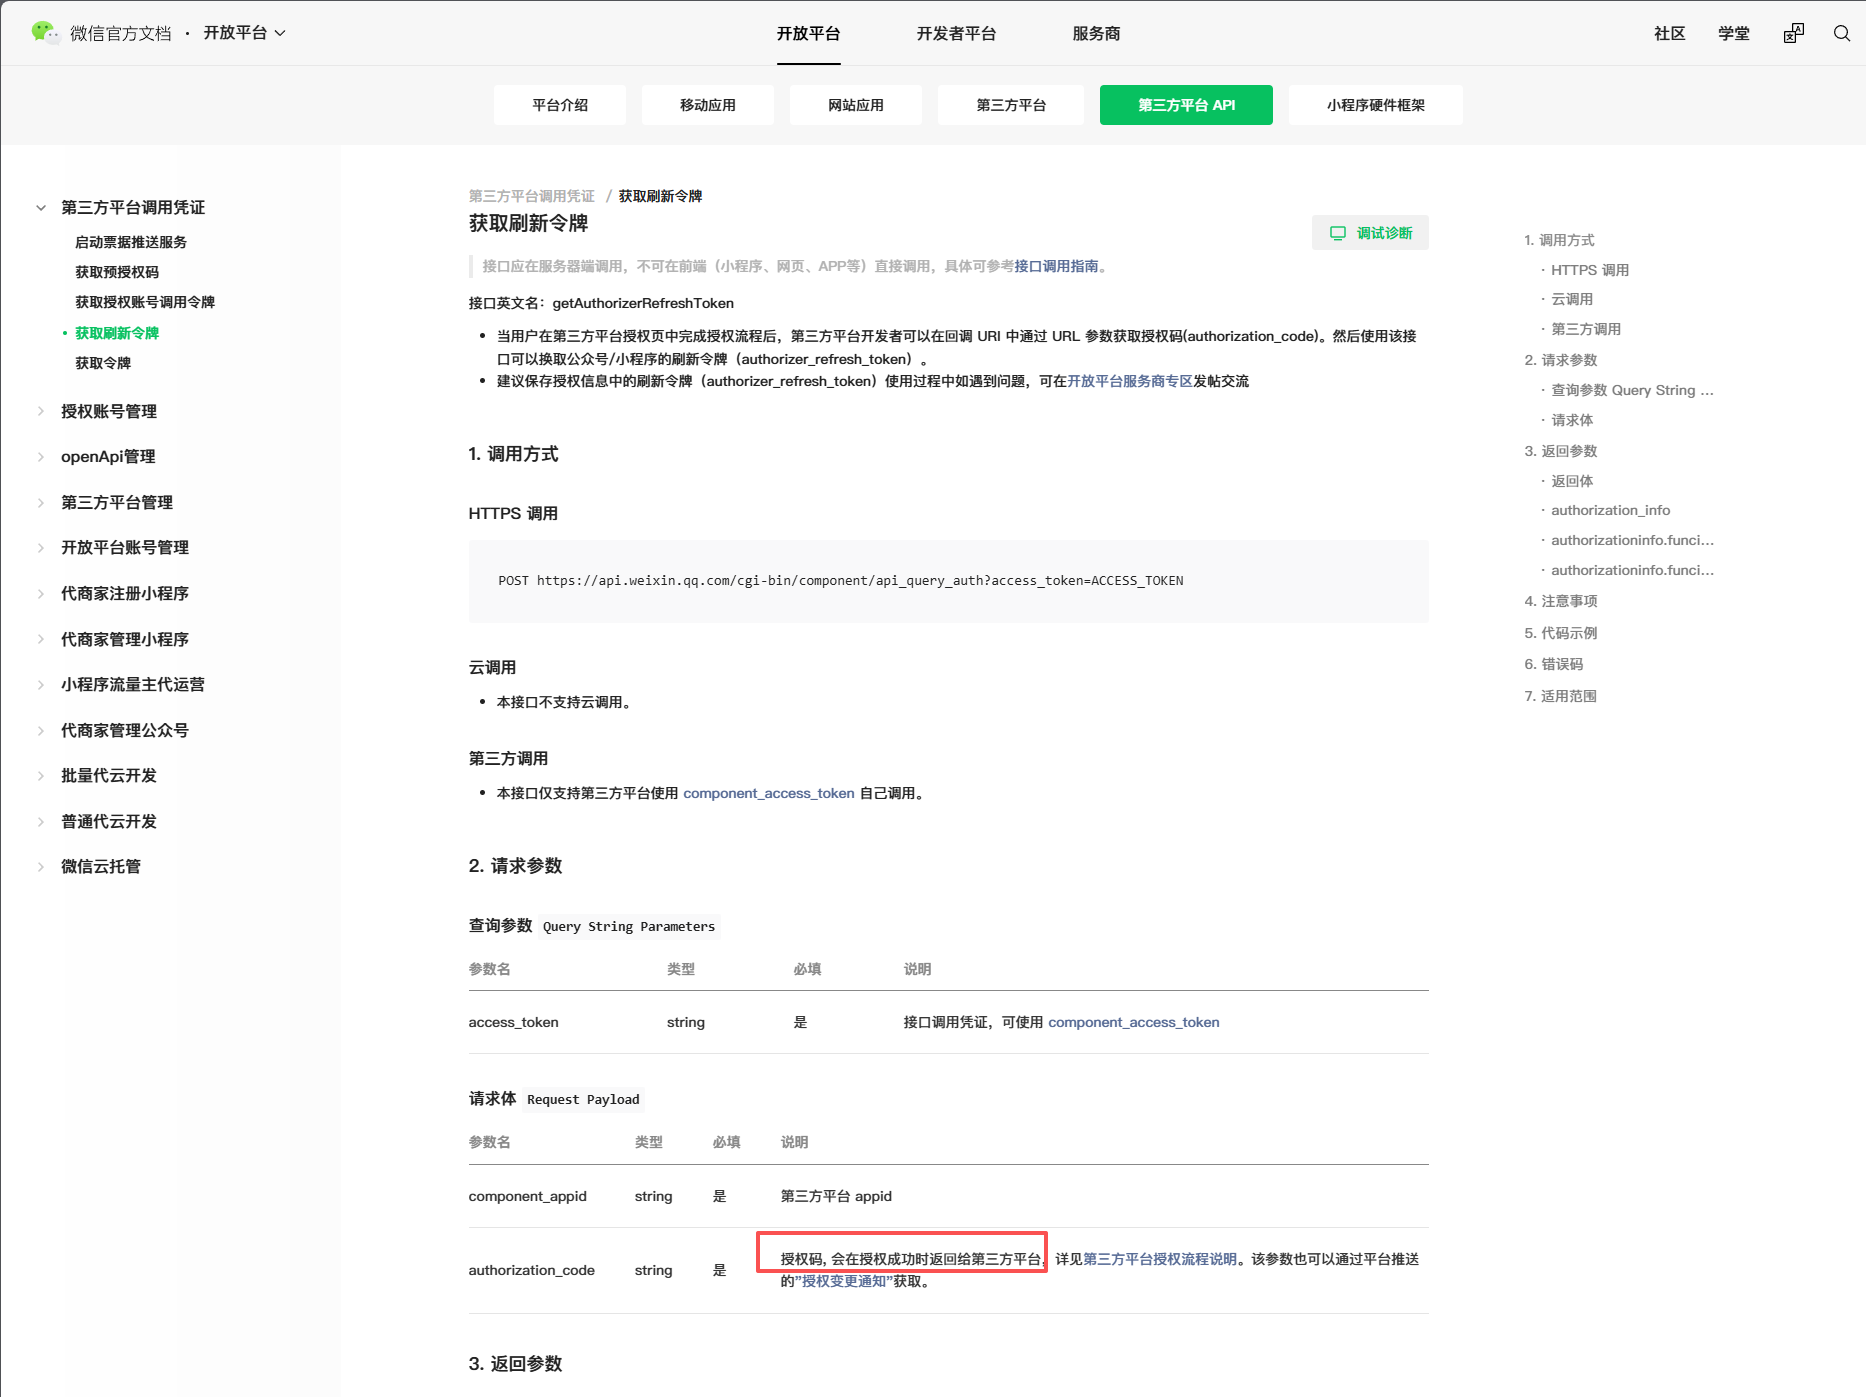Open 学堂 in the header
Image resolution: width=1866 pixels, height=1397 pixels.
point(1733,33)
